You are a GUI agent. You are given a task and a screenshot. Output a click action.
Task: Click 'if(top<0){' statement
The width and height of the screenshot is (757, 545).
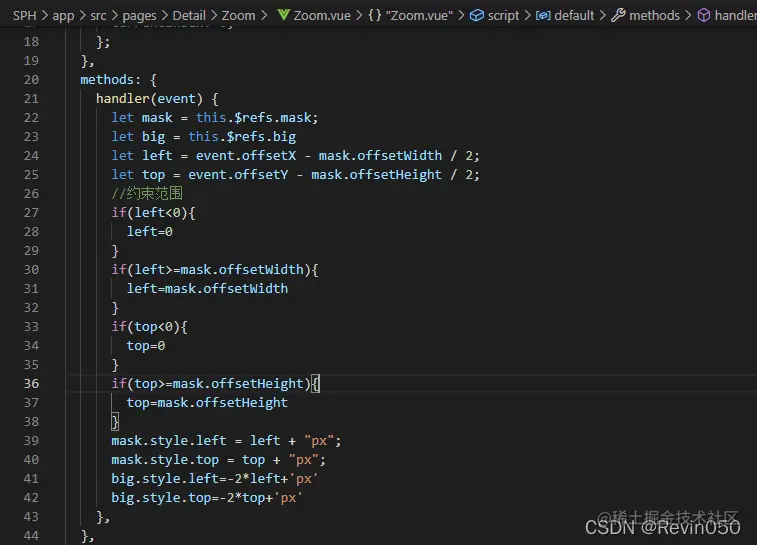point(149,327)
